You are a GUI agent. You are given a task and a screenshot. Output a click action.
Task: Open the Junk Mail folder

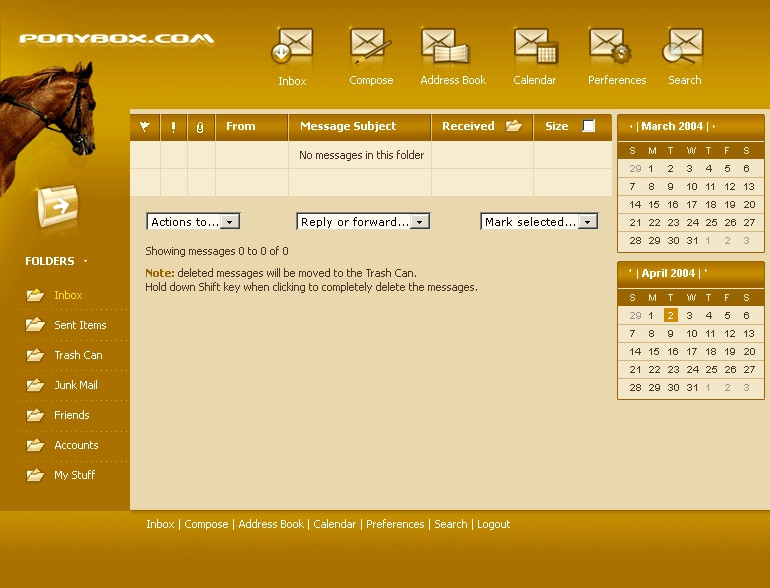coord(76,385)
